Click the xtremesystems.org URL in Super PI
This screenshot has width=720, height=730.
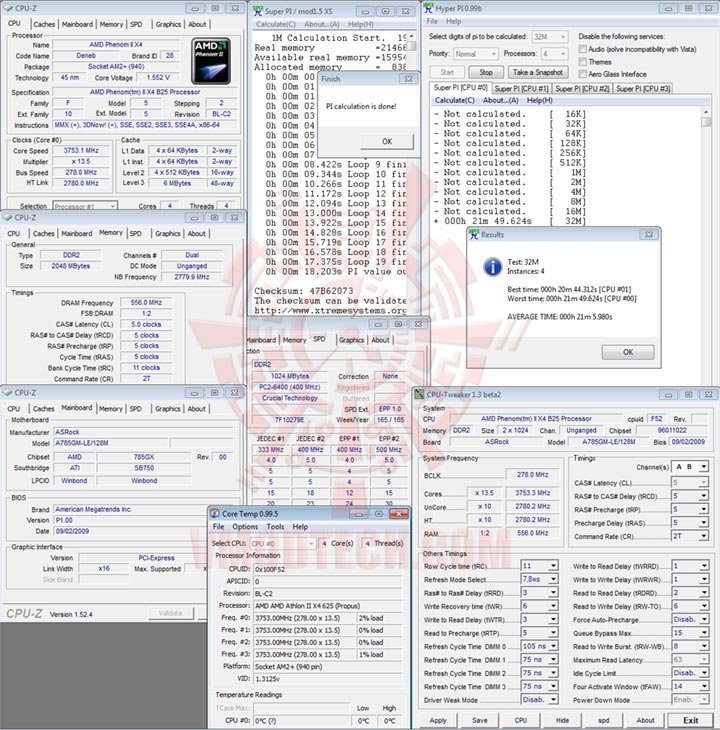click(x=330, y=311)
